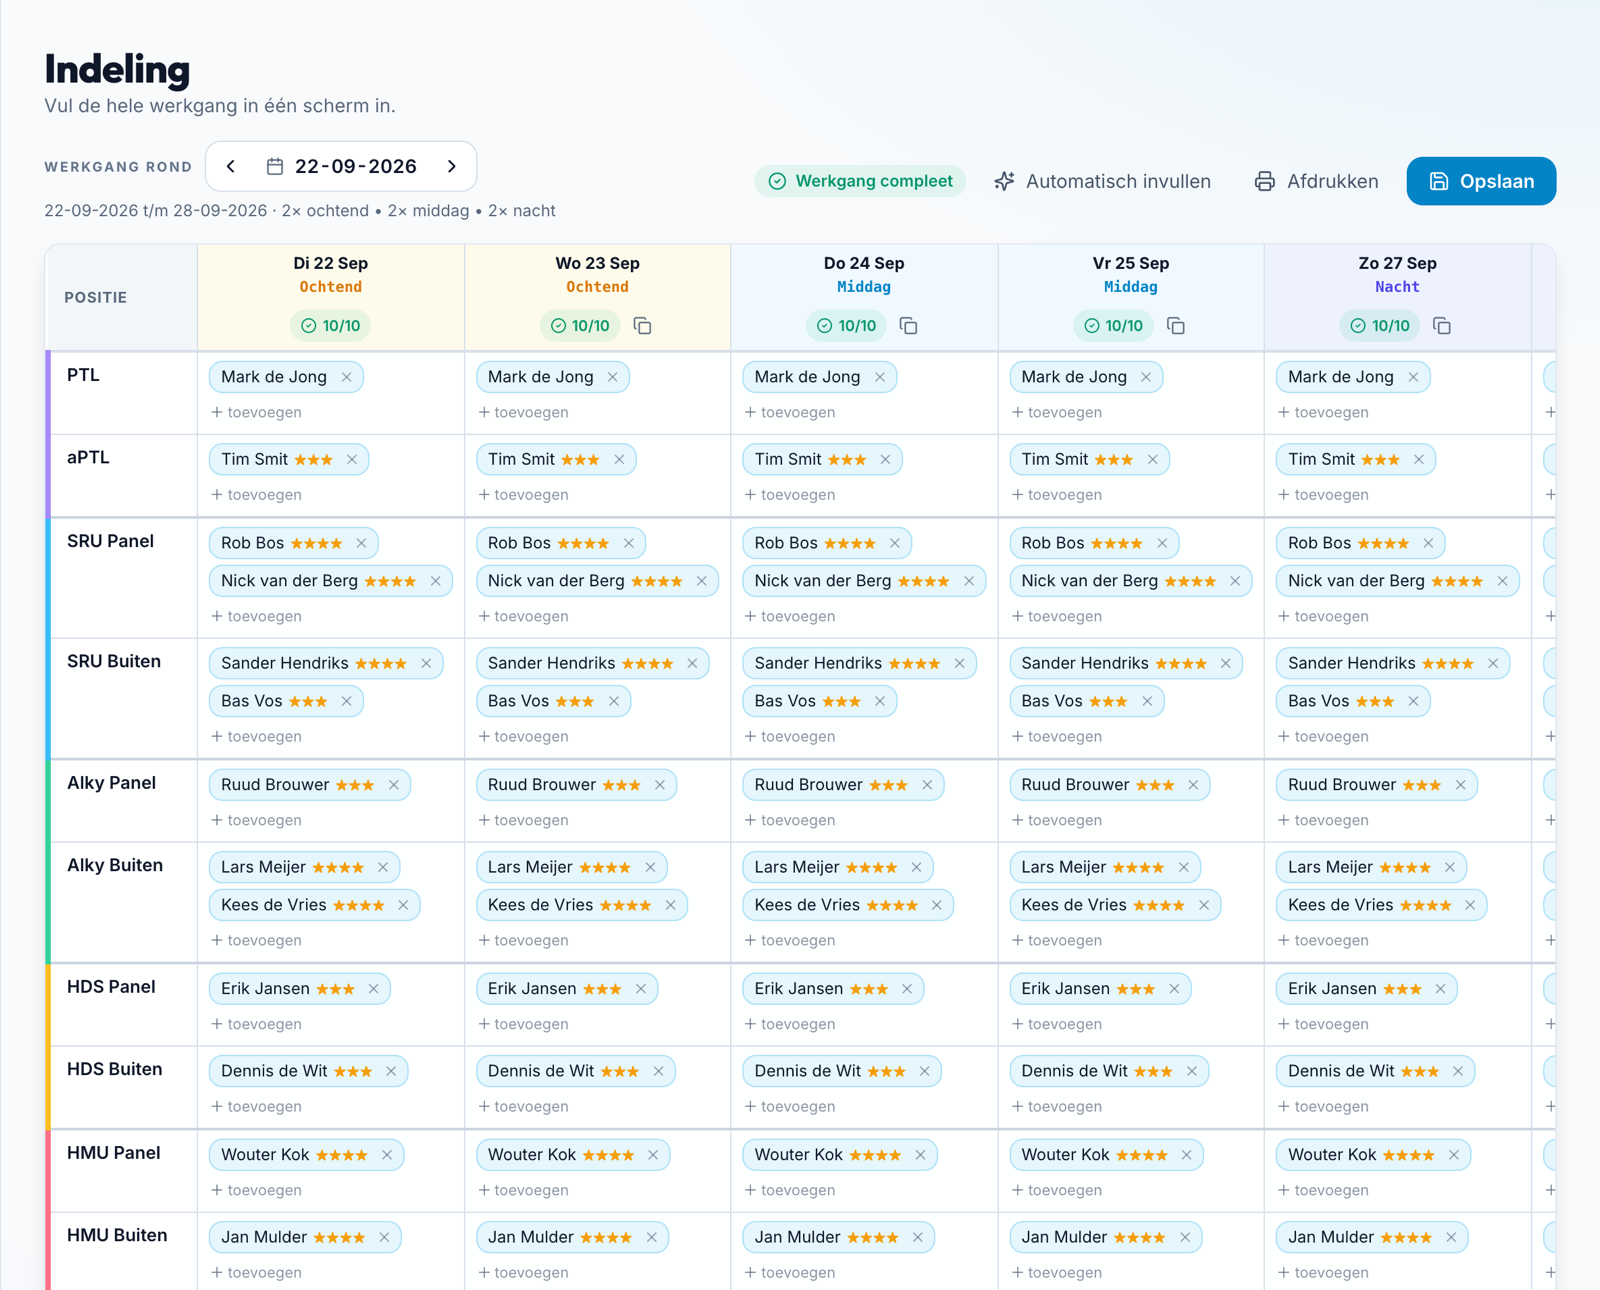Open the date picker showing 22-09-2026

coord(341,166)
